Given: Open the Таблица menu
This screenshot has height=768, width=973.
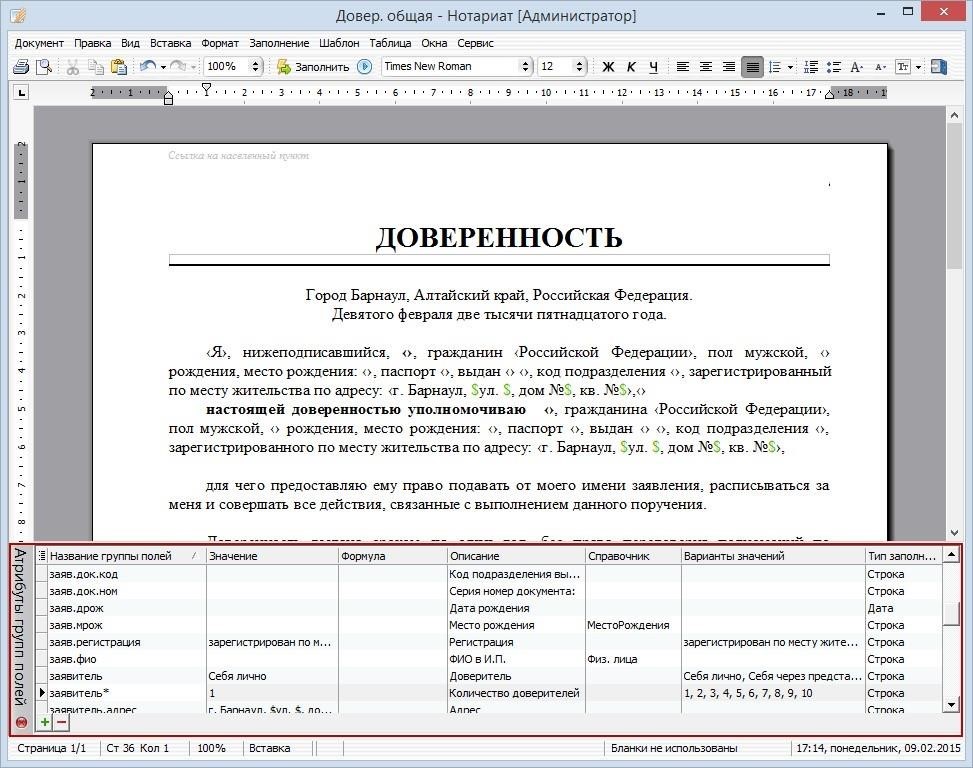Looking at the screenshot, I should pyautogui.click(x=390, y=43).
